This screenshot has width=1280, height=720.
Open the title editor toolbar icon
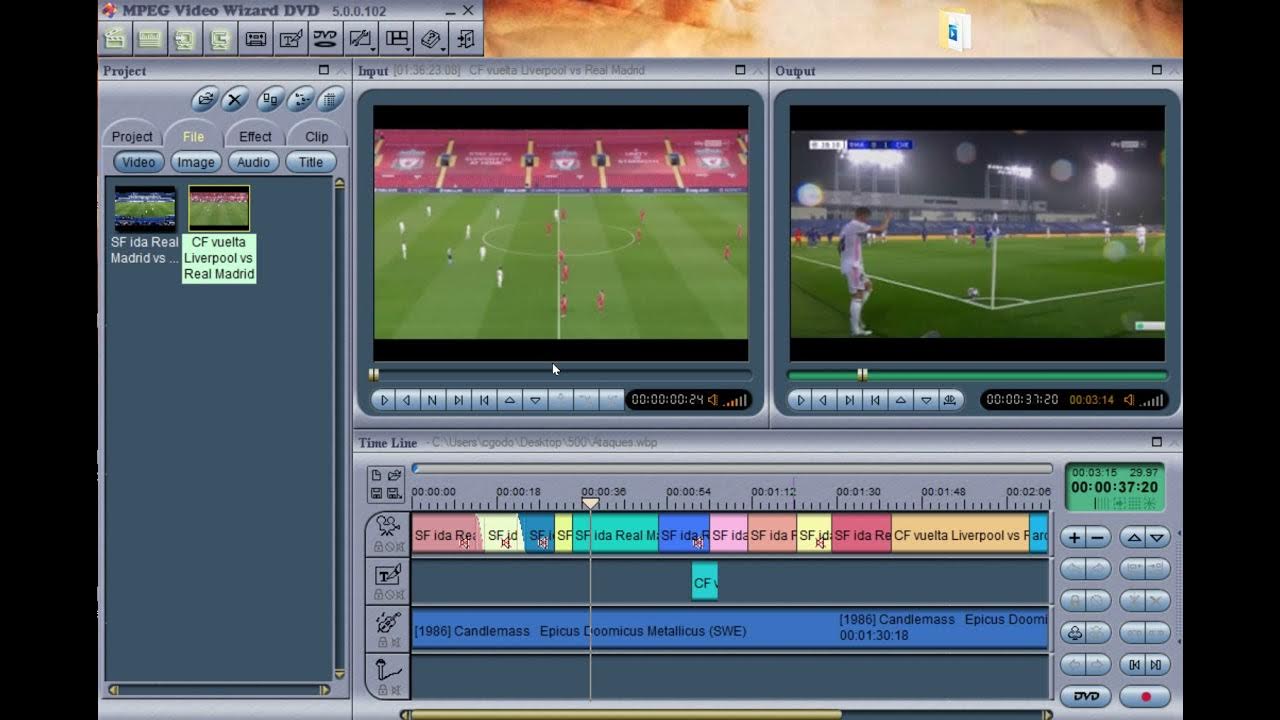click(x=290, y=39)
